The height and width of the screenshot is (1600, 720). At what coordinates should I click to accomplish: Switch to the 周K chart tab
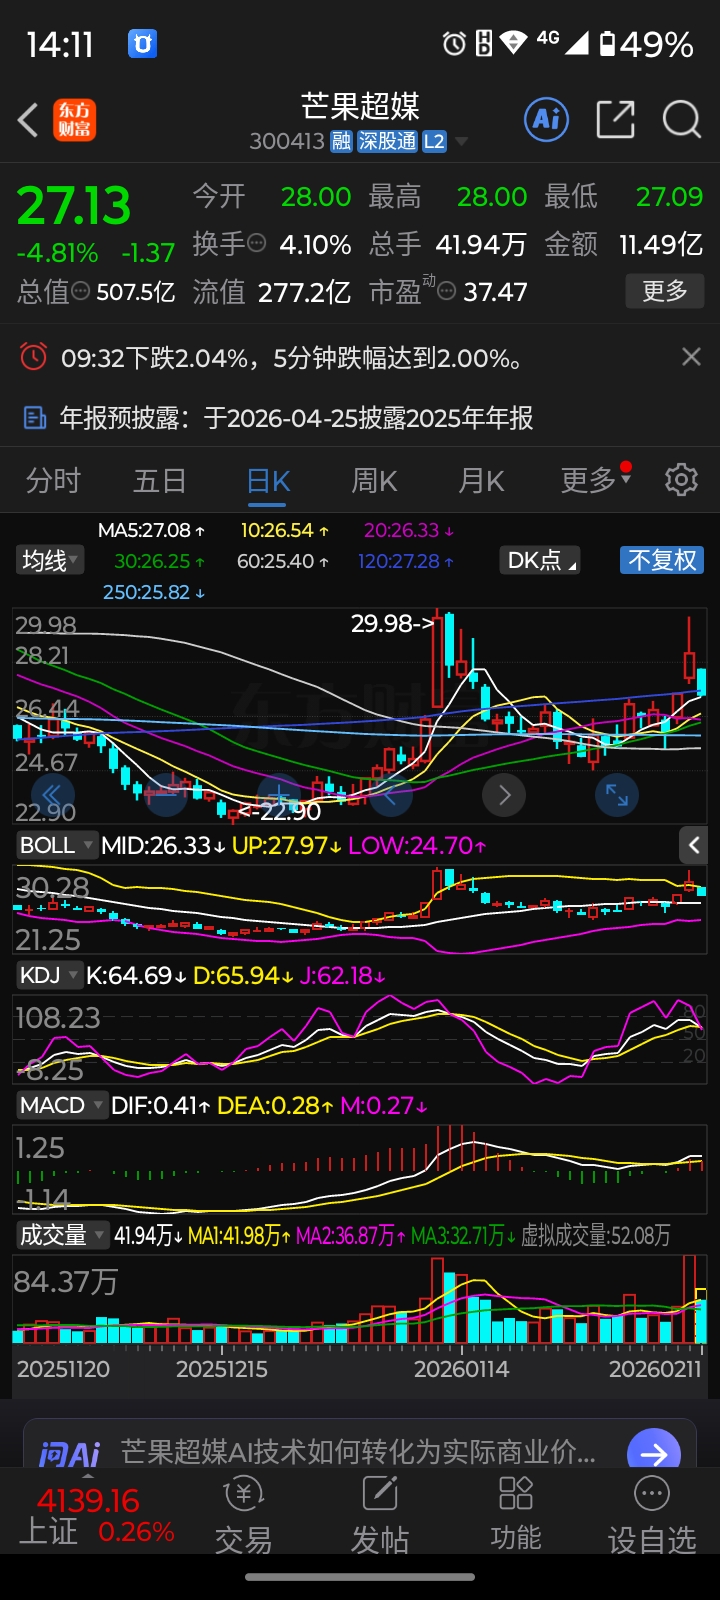tap(374, 481)
